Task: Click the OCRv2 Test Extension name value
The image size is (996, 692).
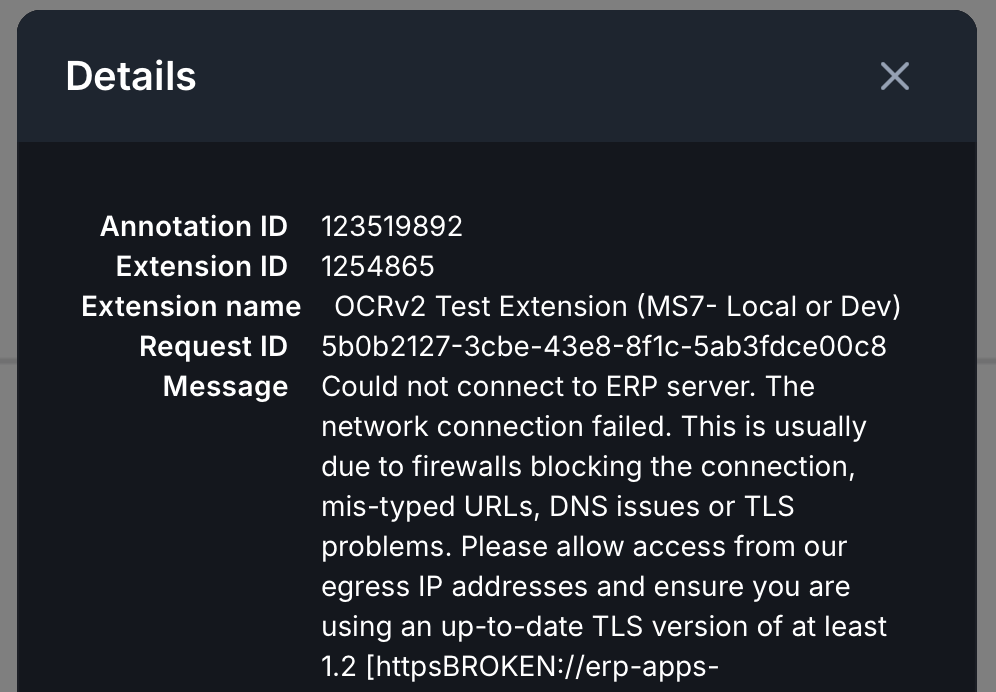Action: point(617,307)
